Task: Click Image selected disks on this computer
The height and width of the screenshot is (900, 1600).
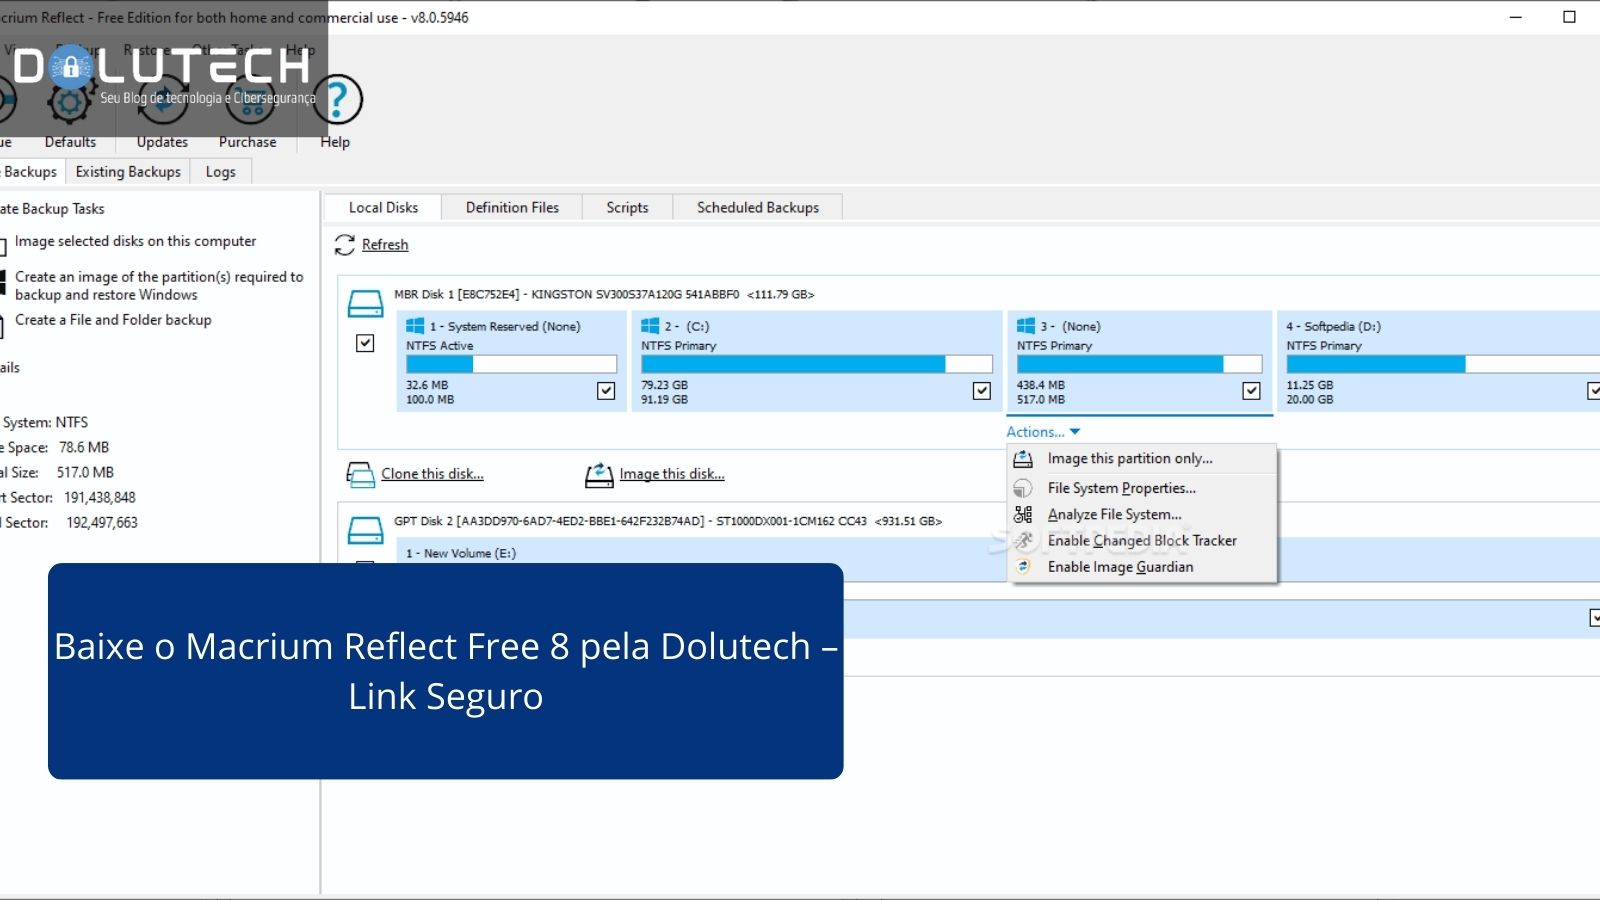Action: click(135, 241)
